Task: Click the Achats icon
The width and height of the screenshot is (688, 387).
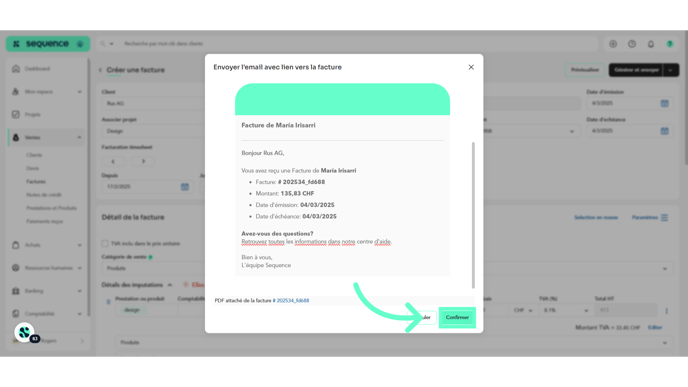Action: point(16,245)
